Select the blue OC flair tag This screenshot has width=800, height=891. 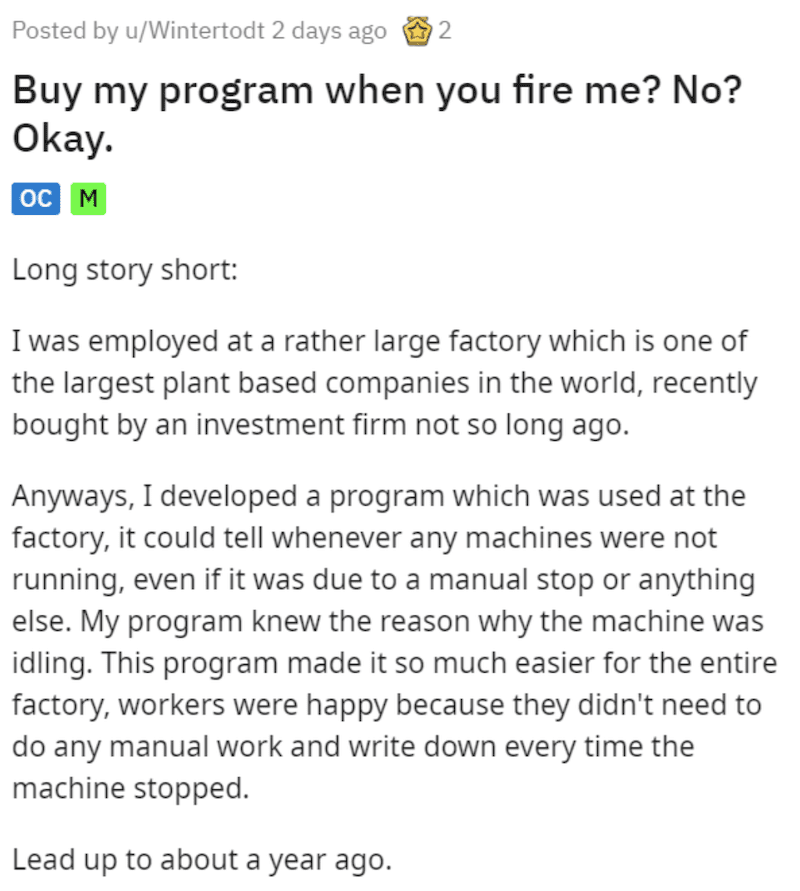tap(36, 199)
